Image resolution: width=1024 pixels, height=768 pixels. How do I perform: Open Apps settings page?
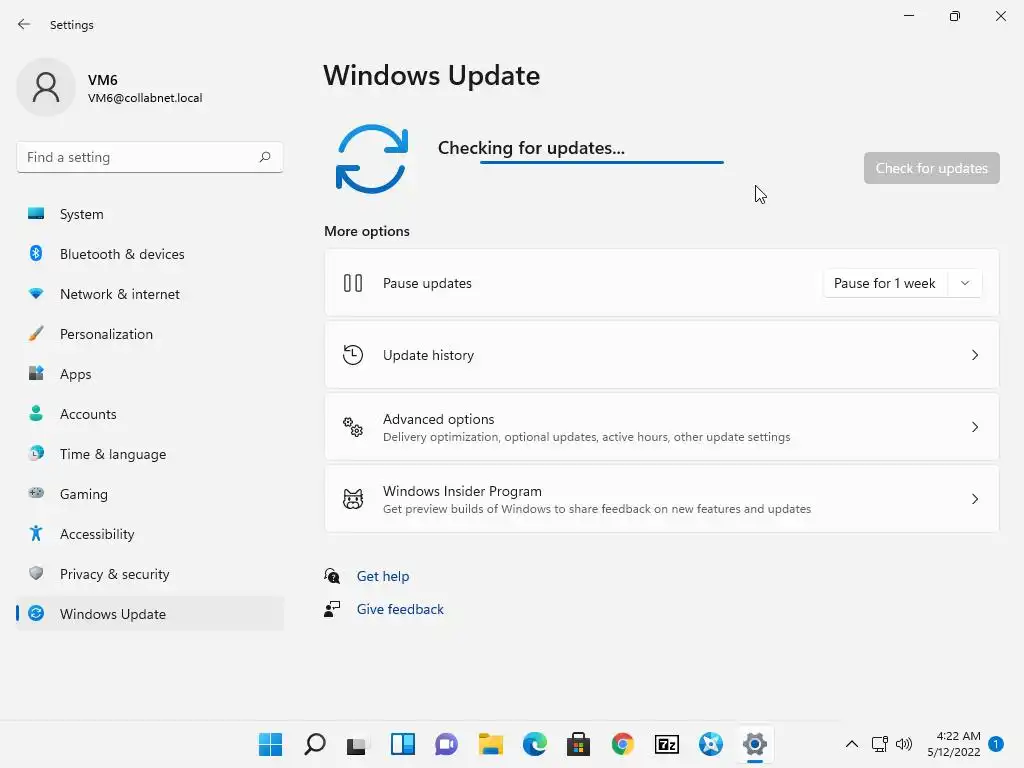(x=150, y=374)
